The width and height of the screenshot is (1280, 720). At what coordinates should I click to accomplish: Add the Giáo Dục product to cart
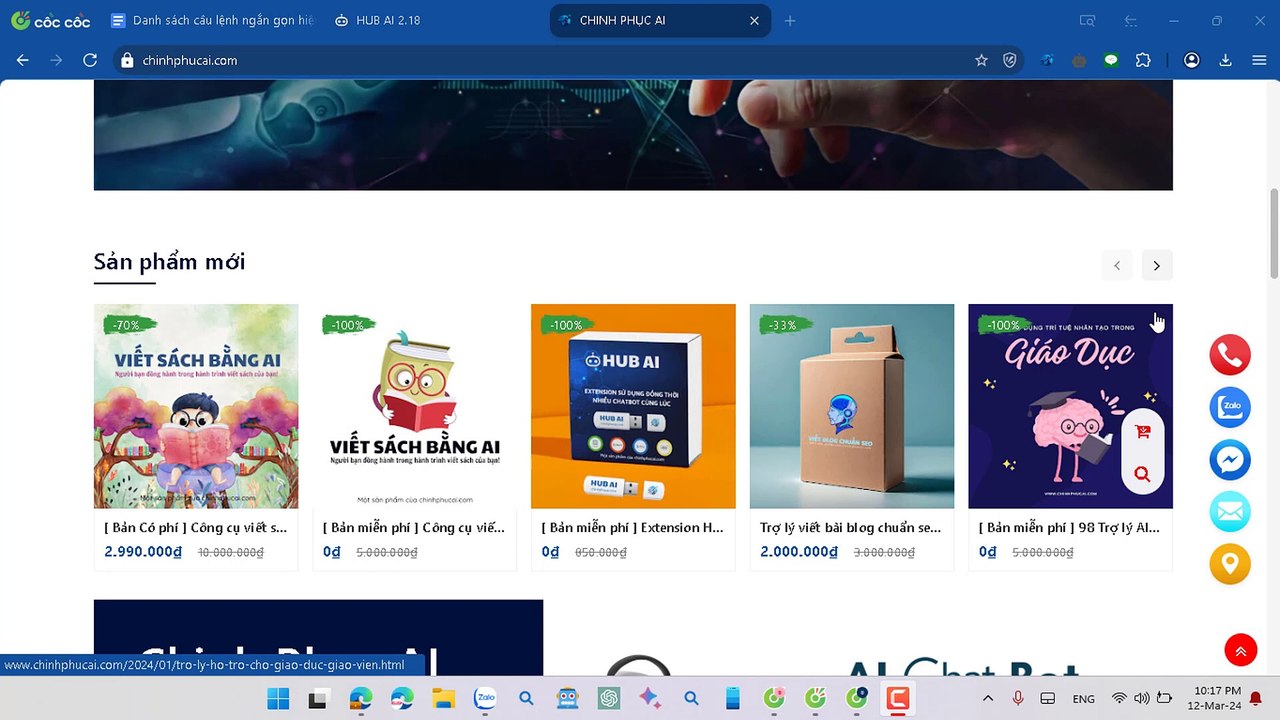(x=1143, y=432)
